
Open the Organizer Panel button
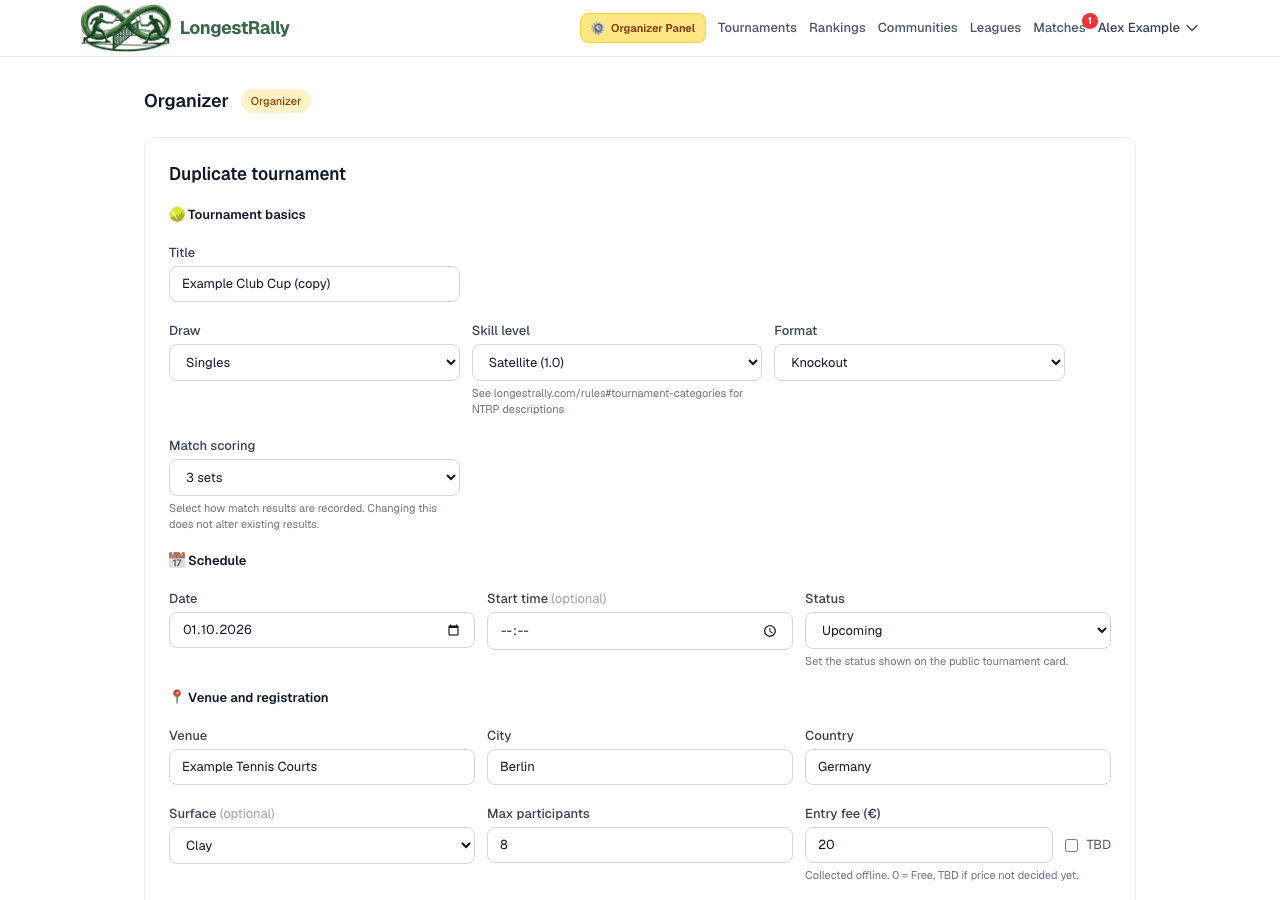click(643, 28)
